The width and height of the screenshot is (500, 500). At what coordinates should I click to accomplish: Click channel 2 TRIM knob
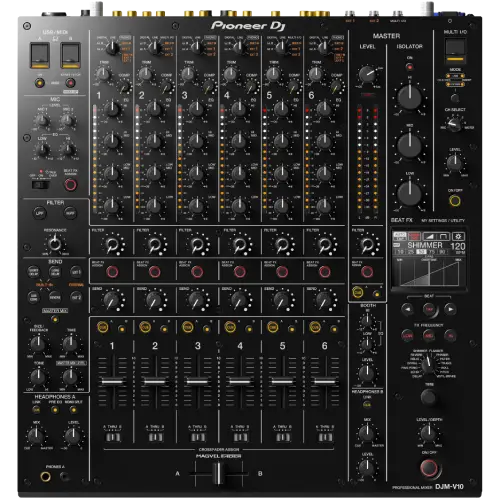click(x=145, y=74)
